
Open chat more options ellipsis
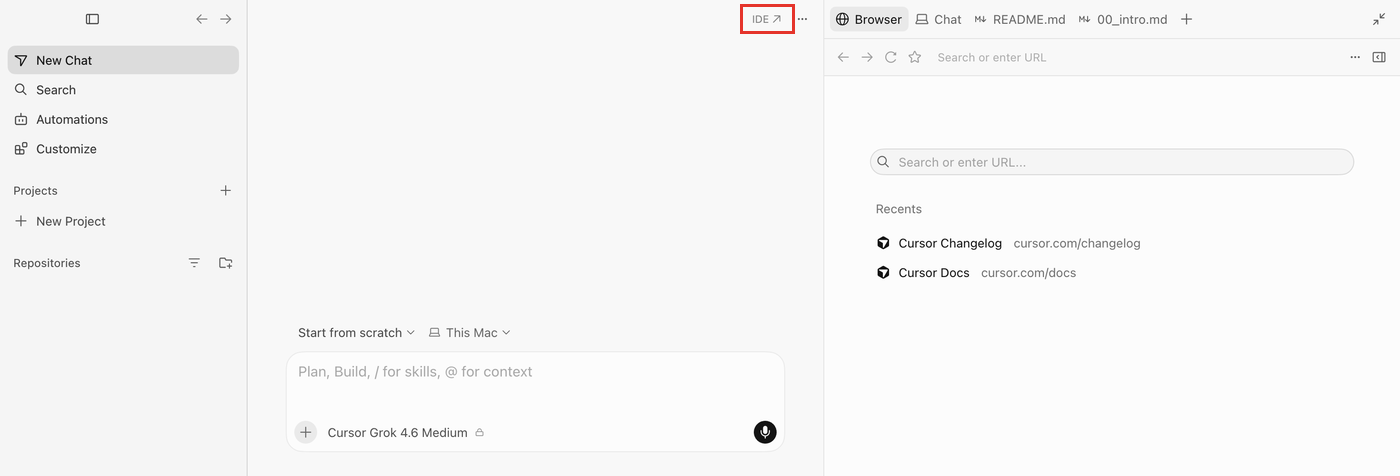pyautogui.click(x=802, y=19)
